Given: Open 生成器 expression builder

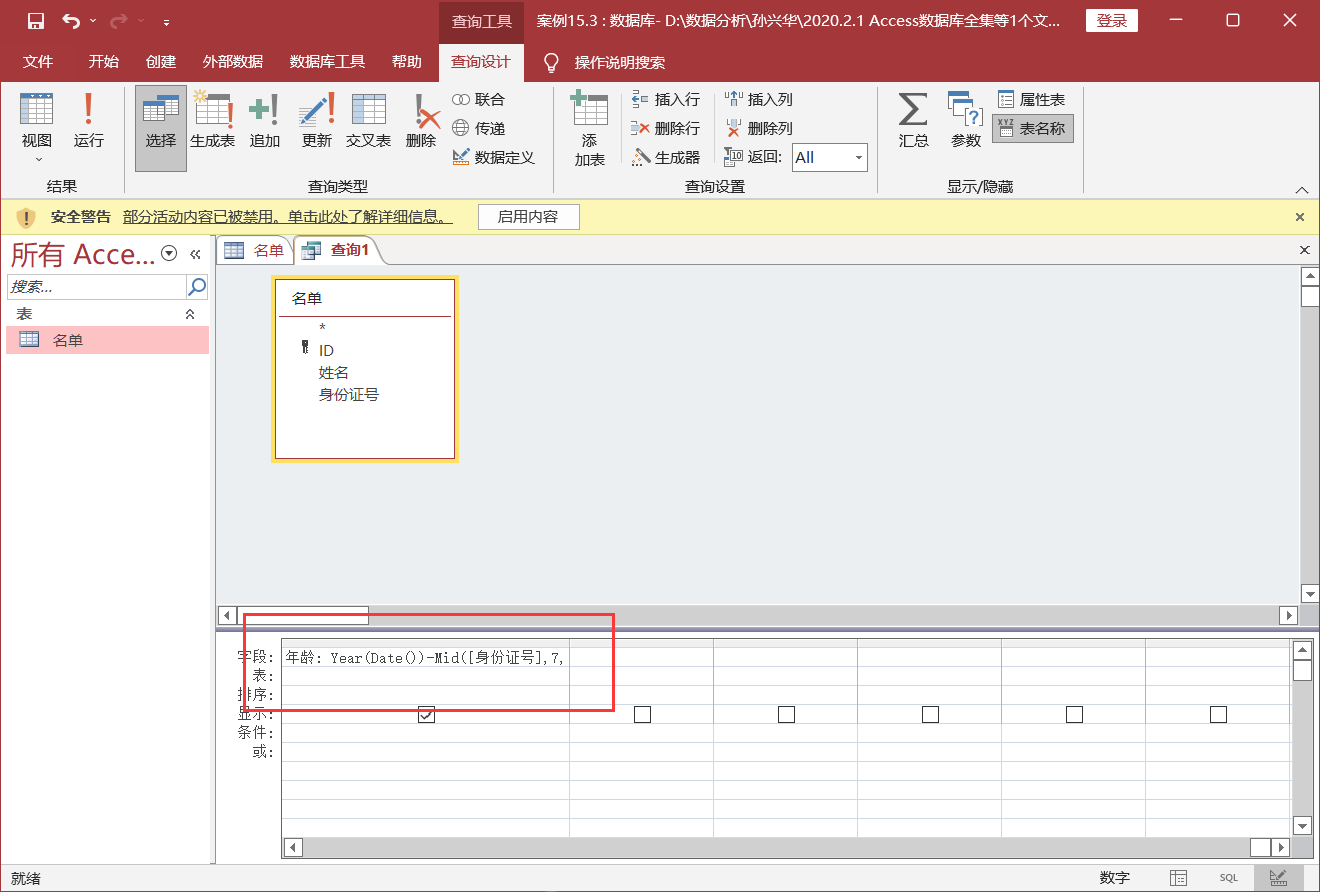Looking at the screenshot, I should [666, 158].
